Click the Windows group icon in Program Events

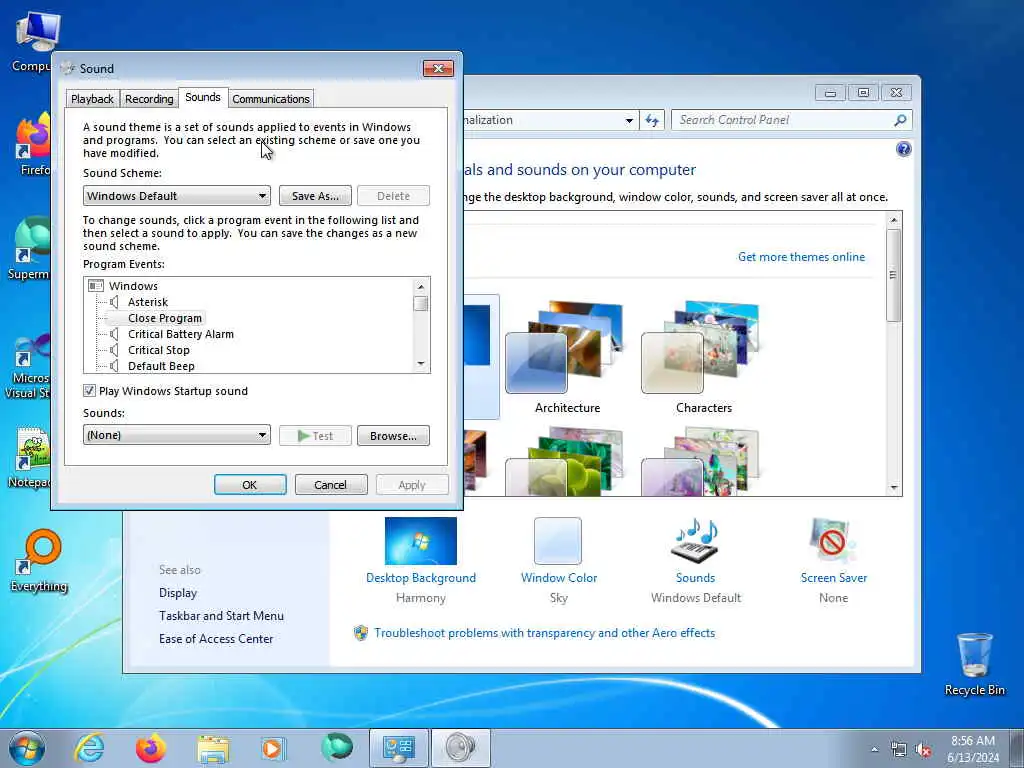tap(96, 285)
